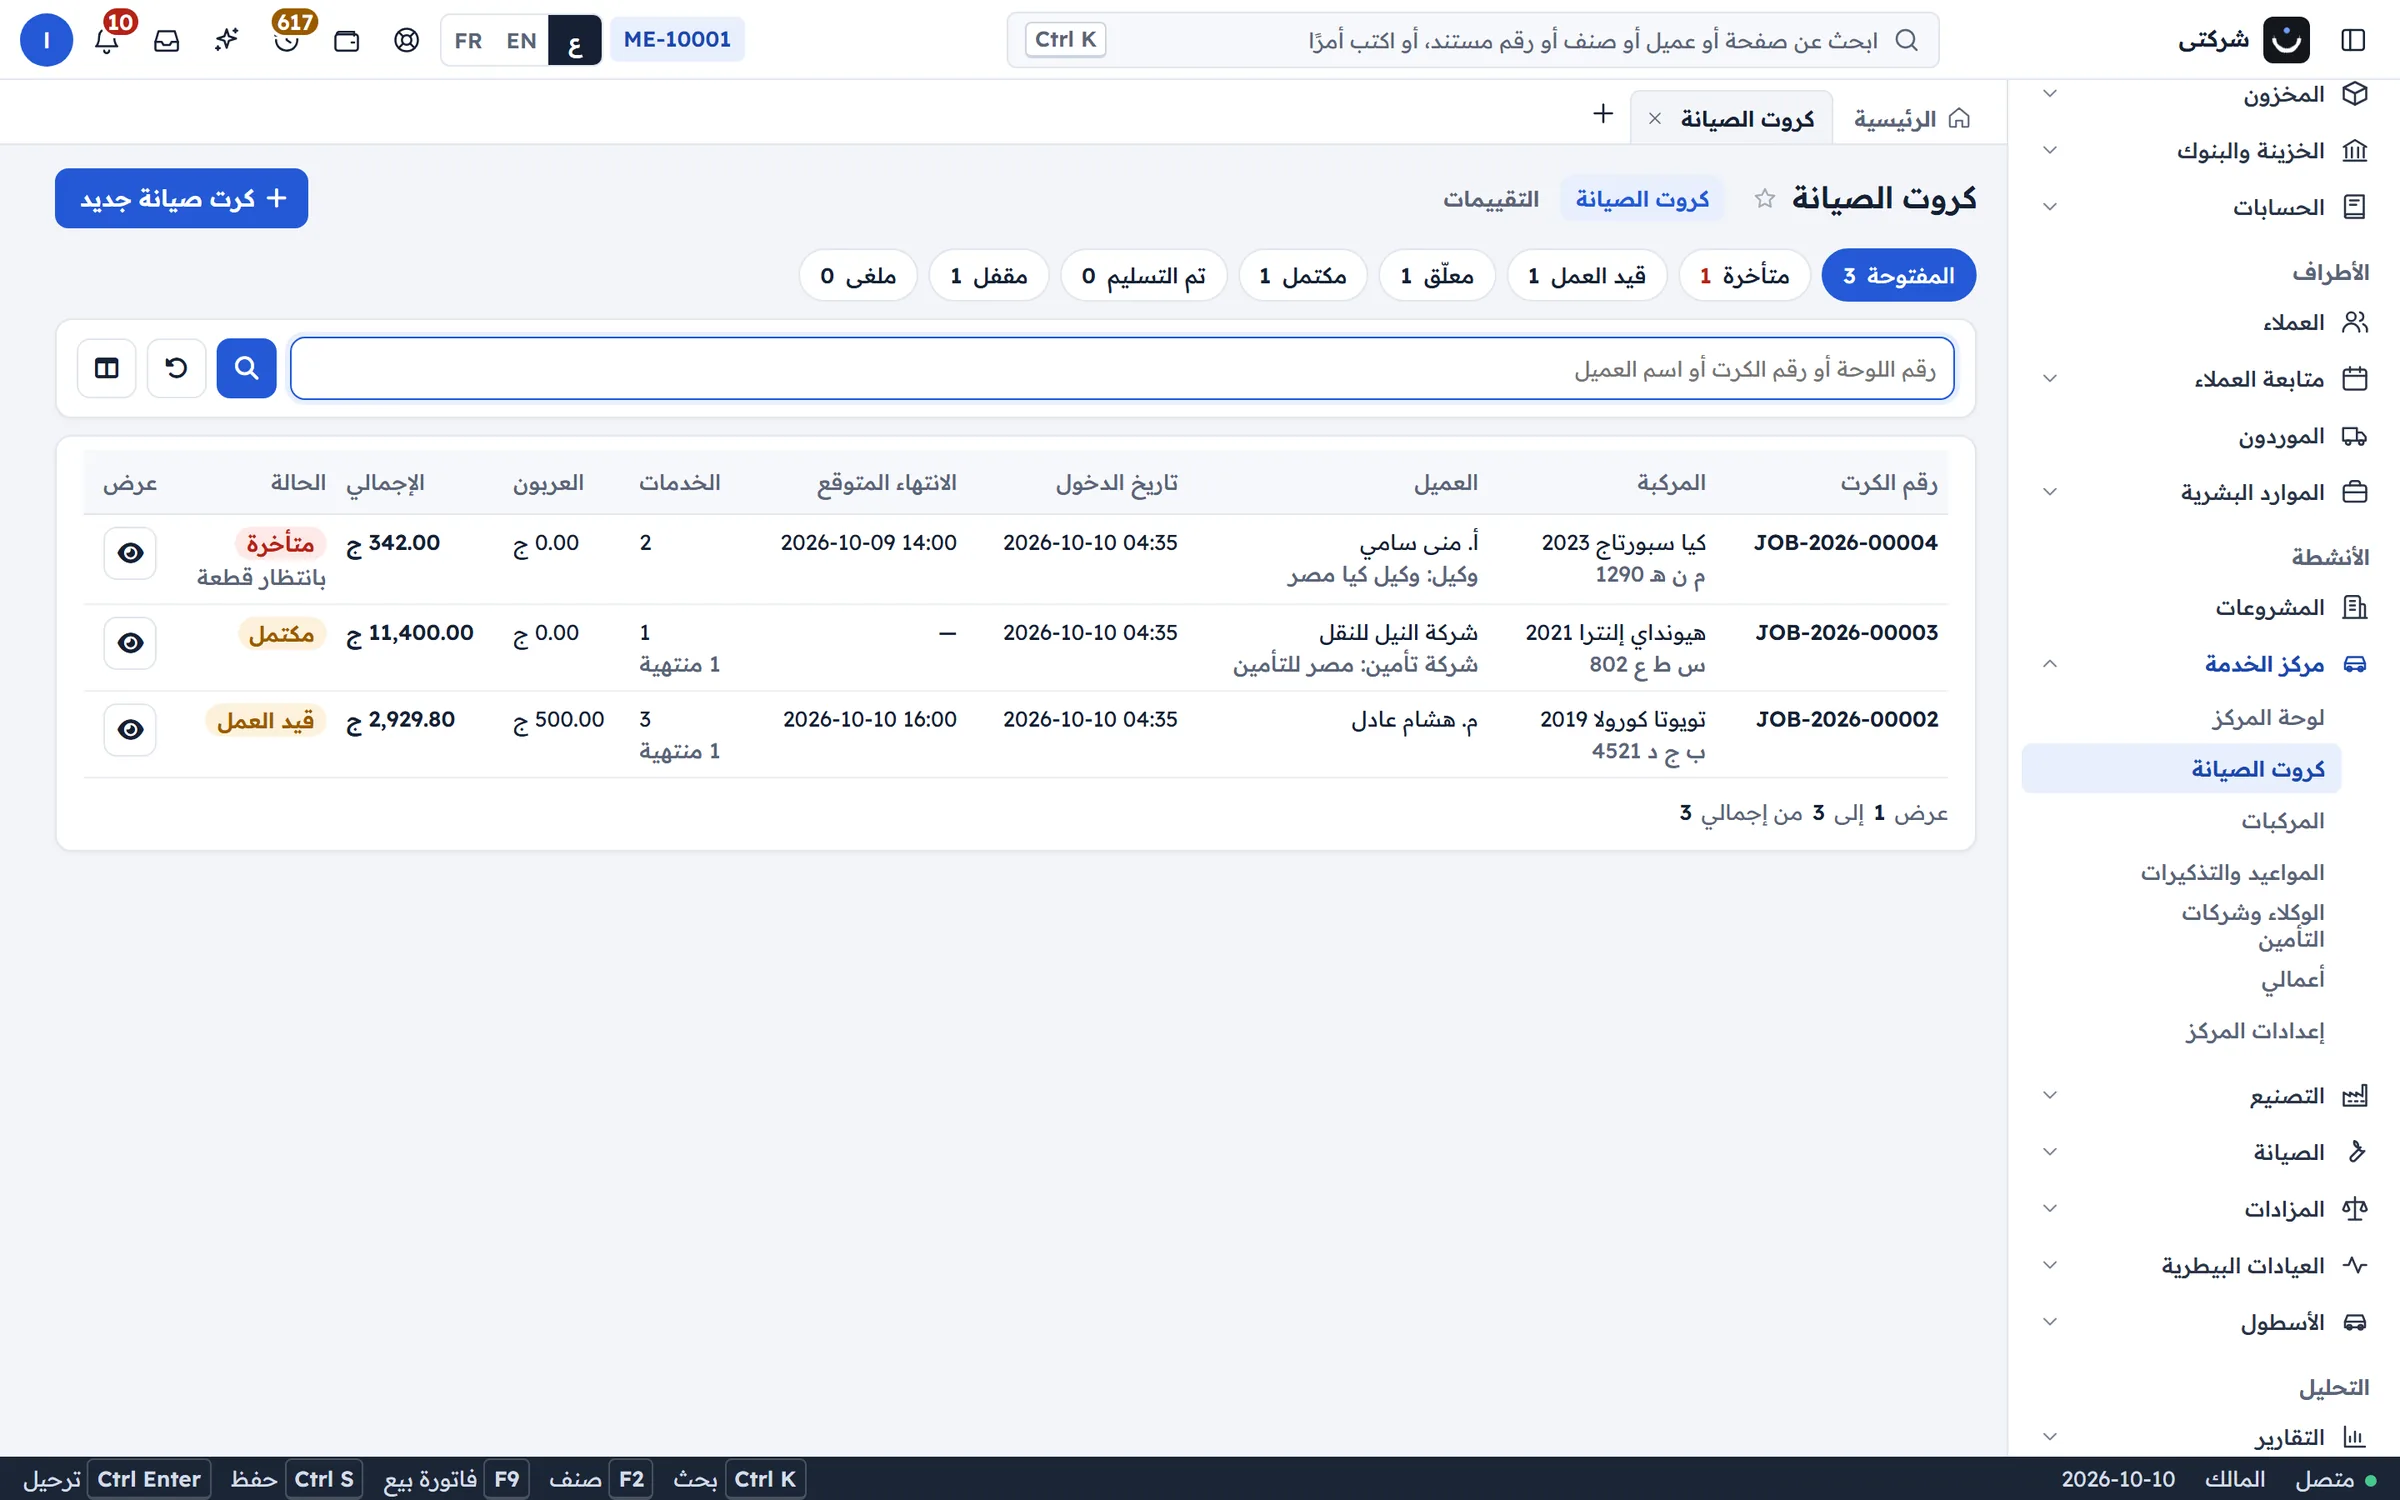Switch language to Arabic ع
The width and height of the screenshot is (2400, 1500).
[575, 41]
